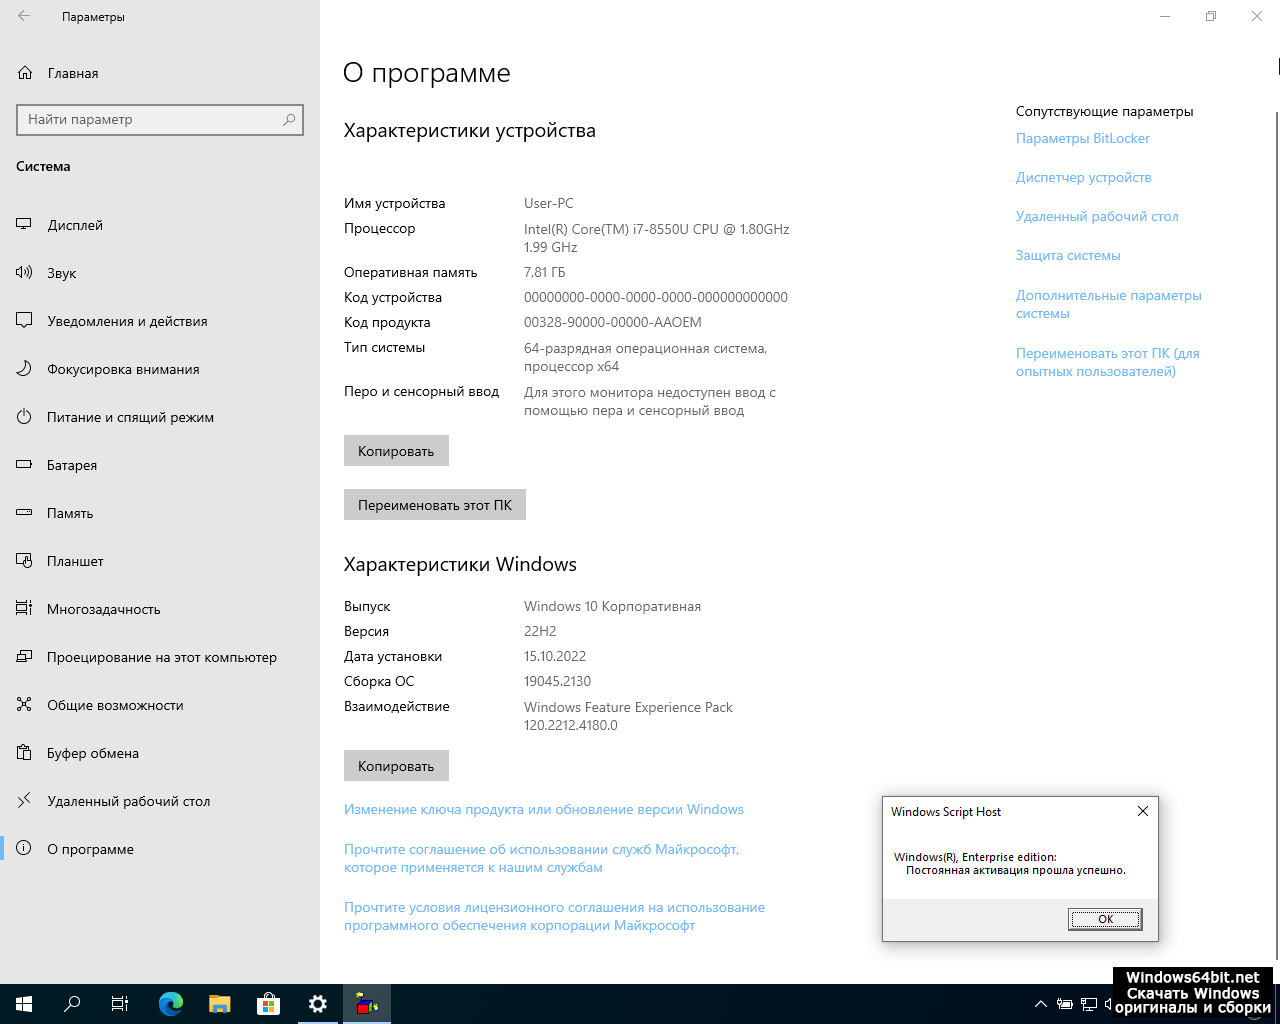
Task: Select the Tablet settings section
Action: 75,561
